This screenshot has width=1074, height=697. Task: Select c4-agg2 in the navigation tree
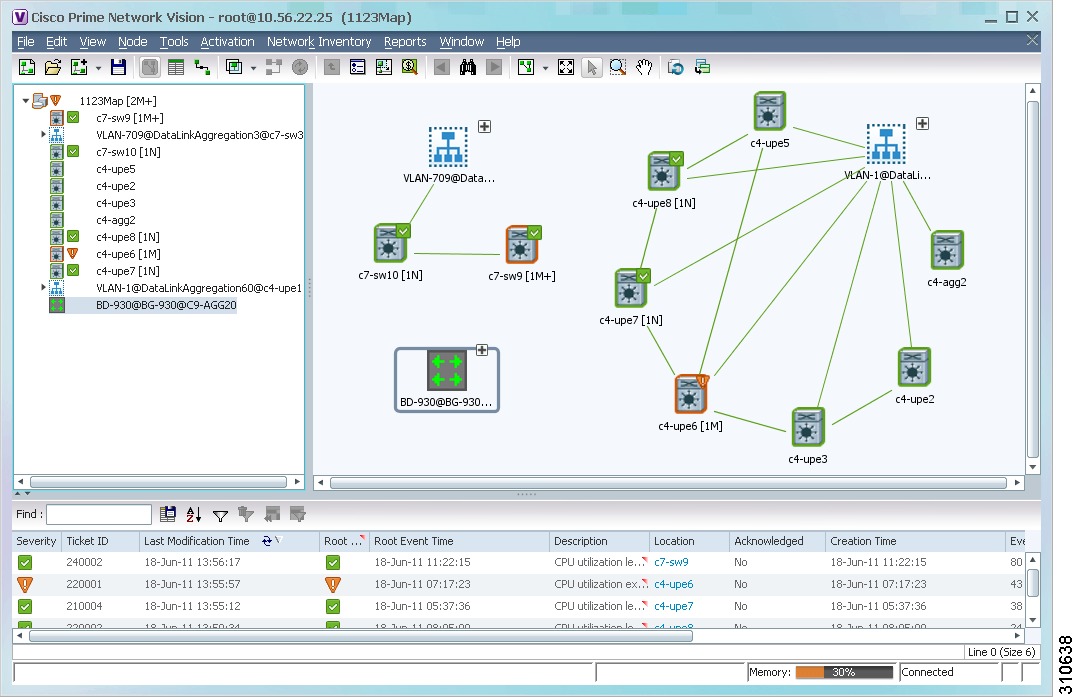[116, 220]
